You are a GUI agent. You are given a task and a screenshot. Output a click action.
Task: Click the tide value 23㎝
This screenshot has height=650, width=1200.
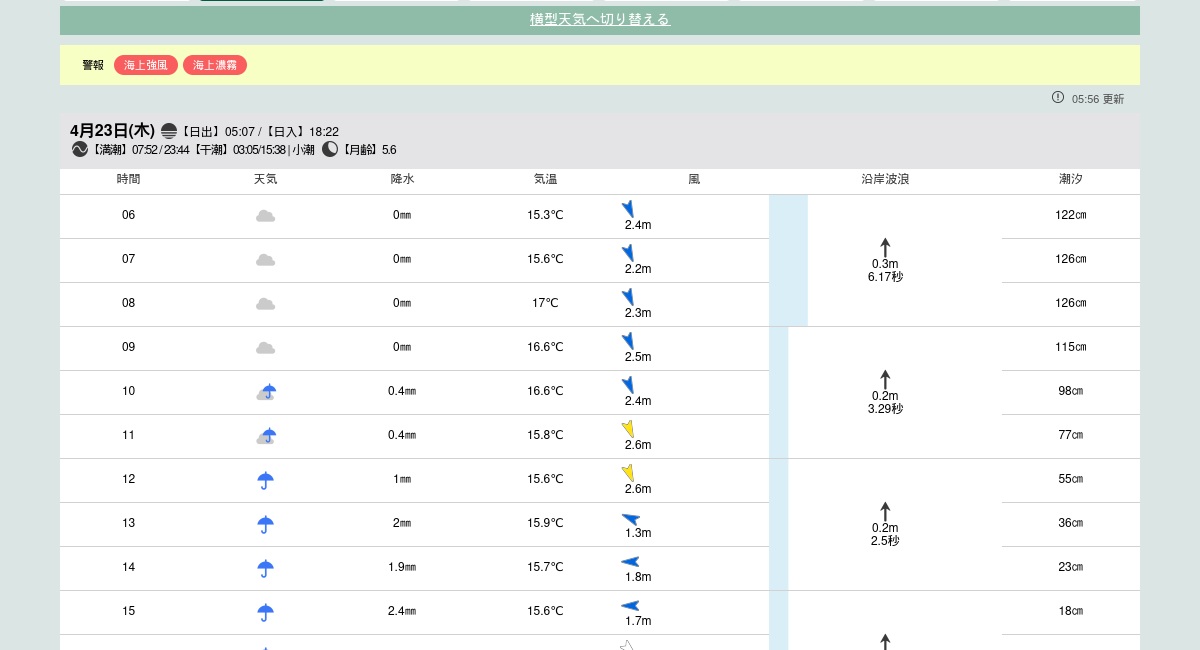click(1071, 567)
